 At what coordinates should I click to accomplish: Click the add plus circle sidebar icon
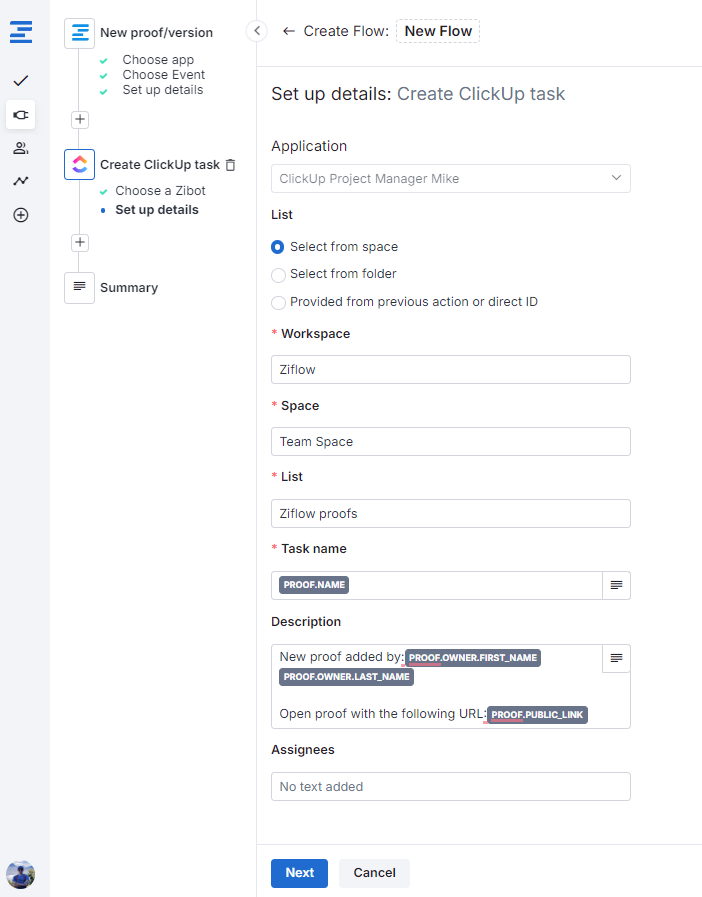[x=20, y=215]
